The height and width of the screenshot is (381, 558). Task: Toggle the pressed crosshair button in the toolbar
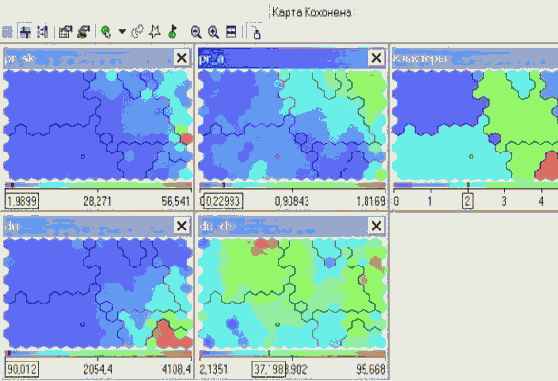click(x=25, y=32)
